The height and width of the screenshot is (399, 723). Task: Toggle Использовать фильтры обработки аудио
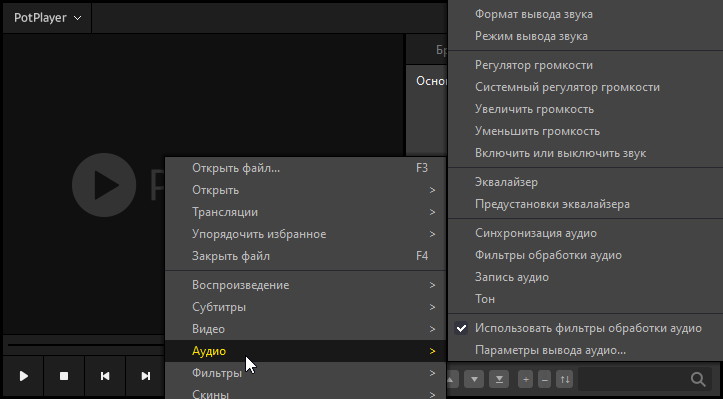586,328
